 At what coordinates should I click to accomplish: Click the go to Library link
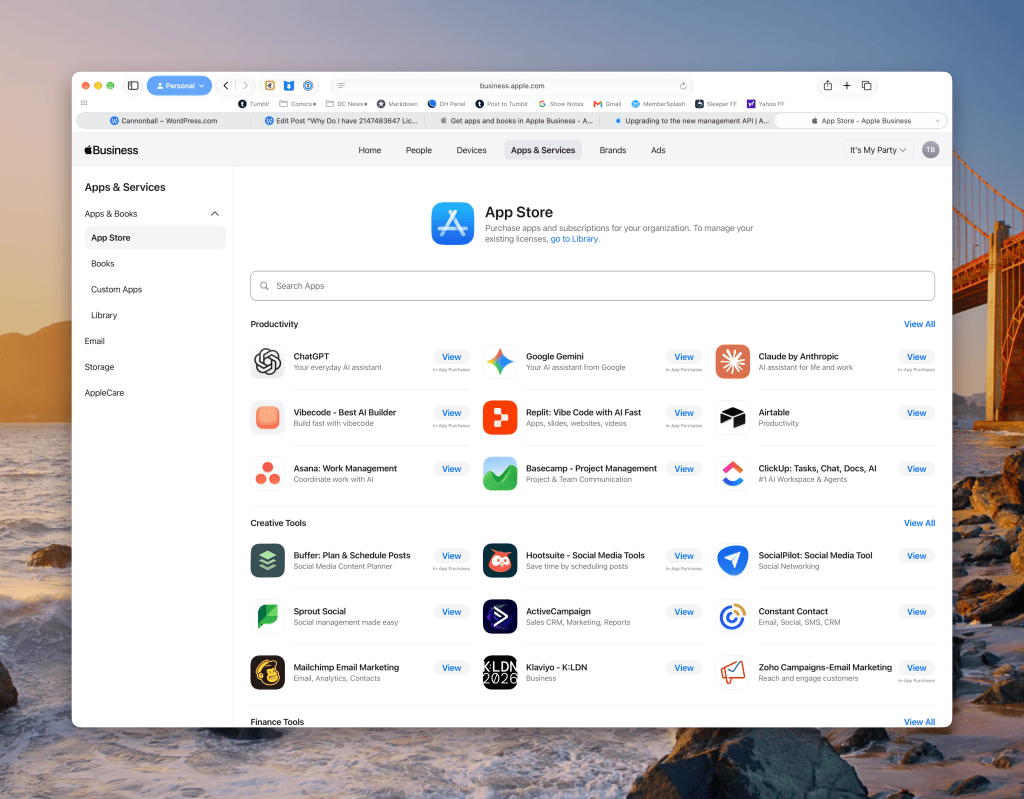click(574, 239)
